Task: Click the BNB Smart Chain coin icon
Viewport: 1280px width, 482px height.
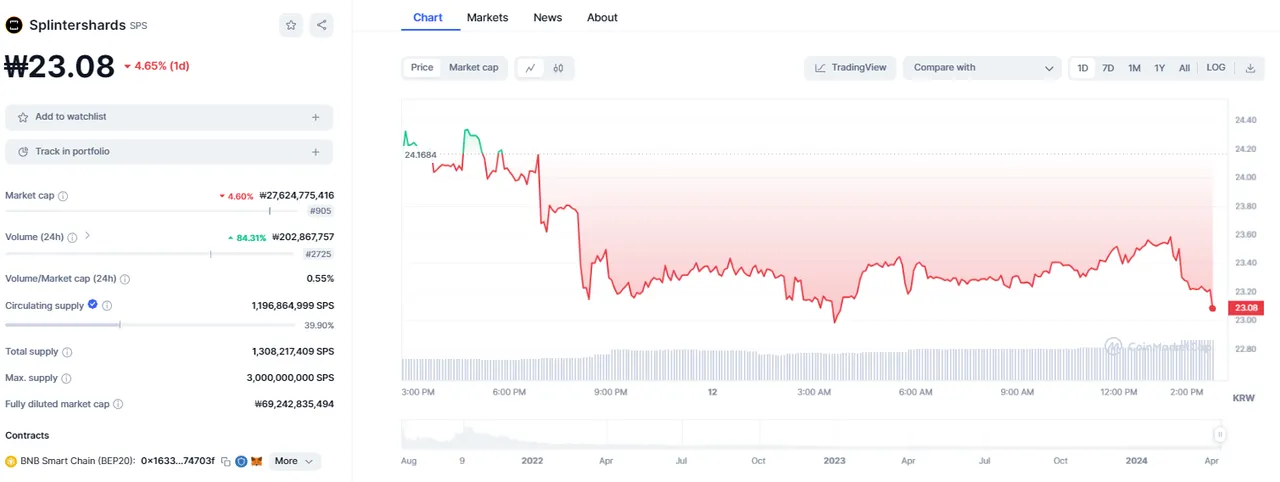Action: pyautogui.click(x=11, y=461)
